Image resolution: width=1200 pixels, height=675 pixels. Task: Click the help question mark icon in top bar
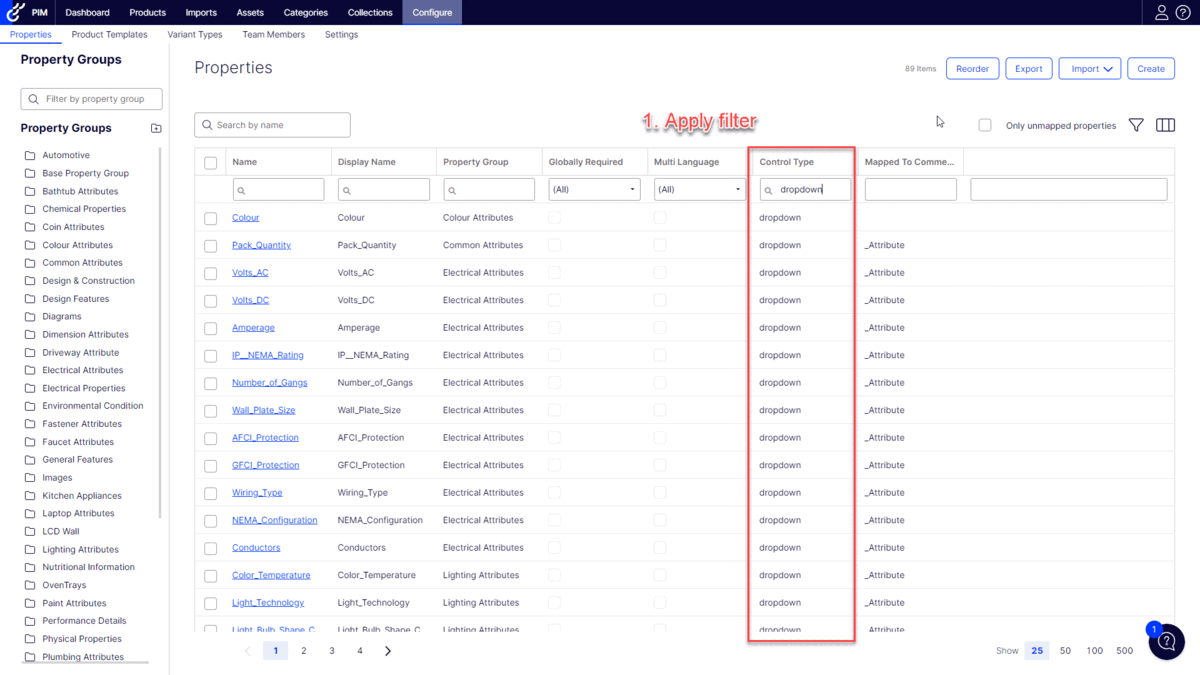click(1183, 12)
